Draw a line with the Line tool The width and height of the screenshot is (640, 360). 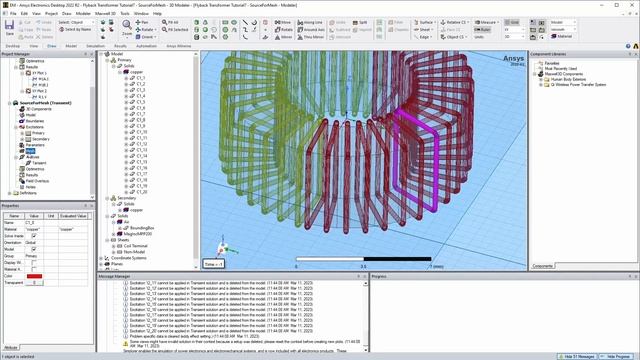245,22
